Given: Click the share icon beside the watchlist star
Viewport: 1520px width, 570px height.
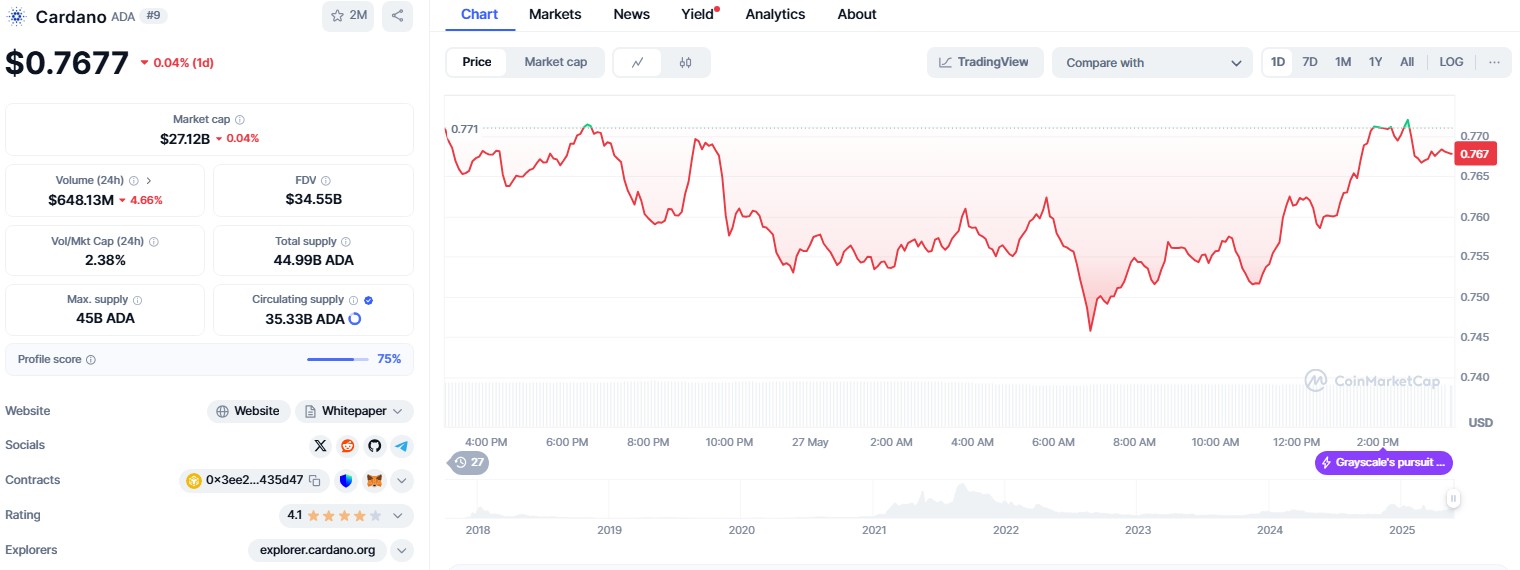Looking at the screenshot, I should coord(397,16).
